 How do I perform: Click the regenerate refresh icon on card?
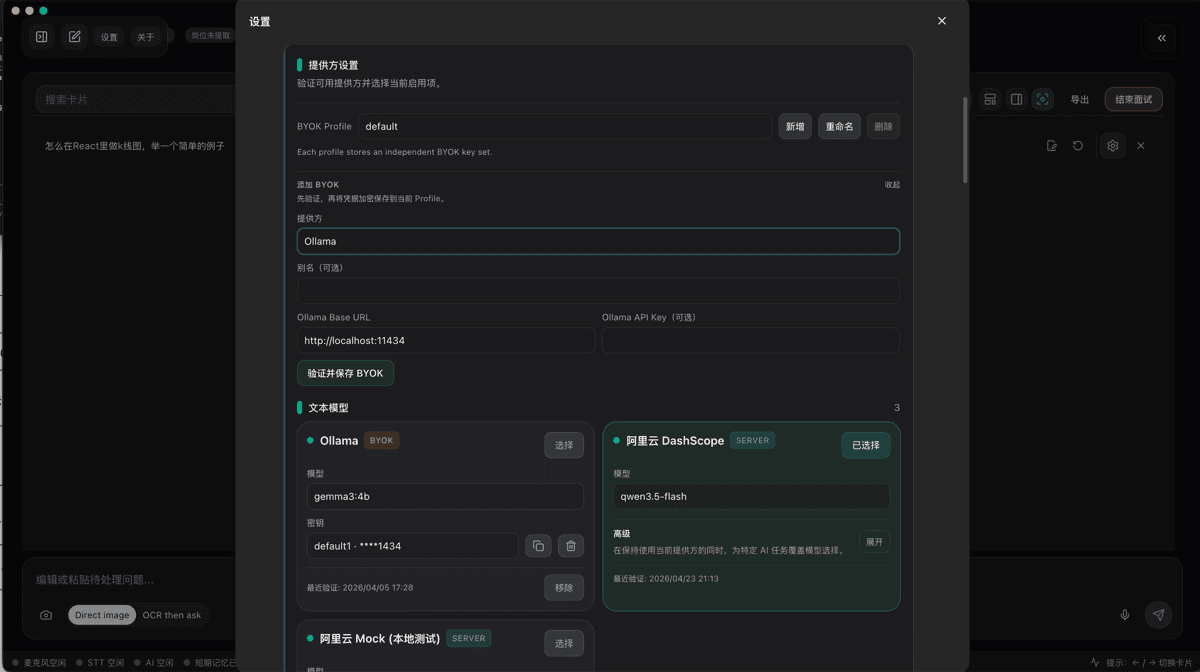[x=1078, y=146]
